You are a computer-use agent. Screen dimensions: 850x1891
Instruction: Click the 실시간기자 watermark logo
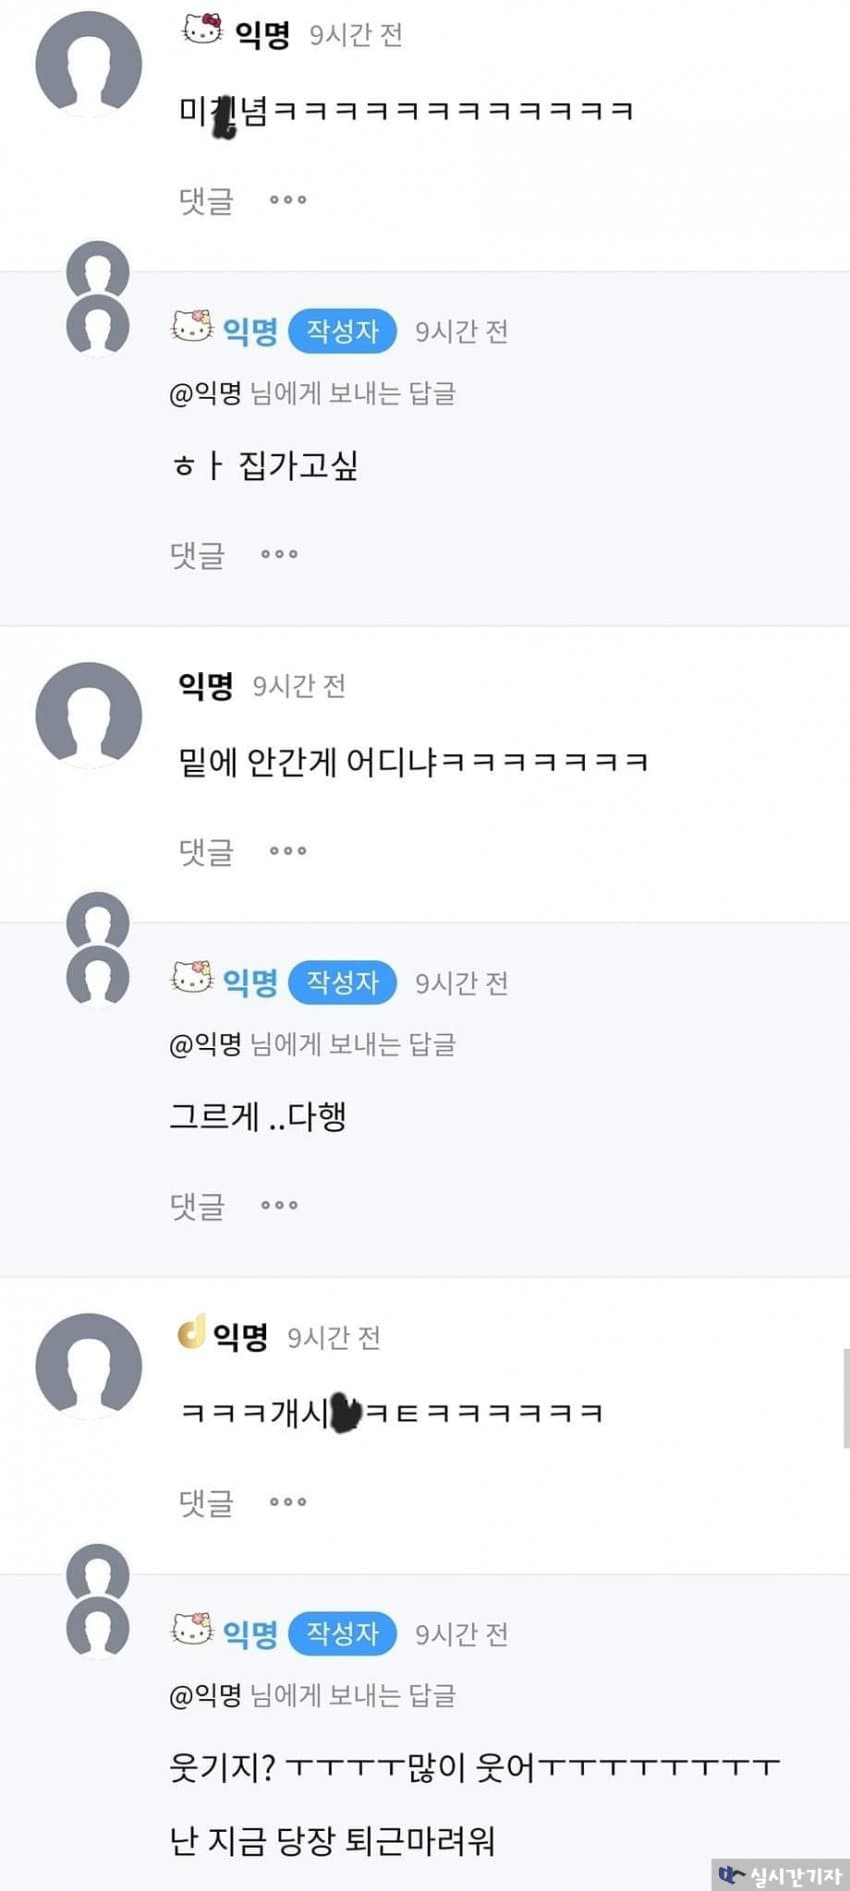(780, 1875)
